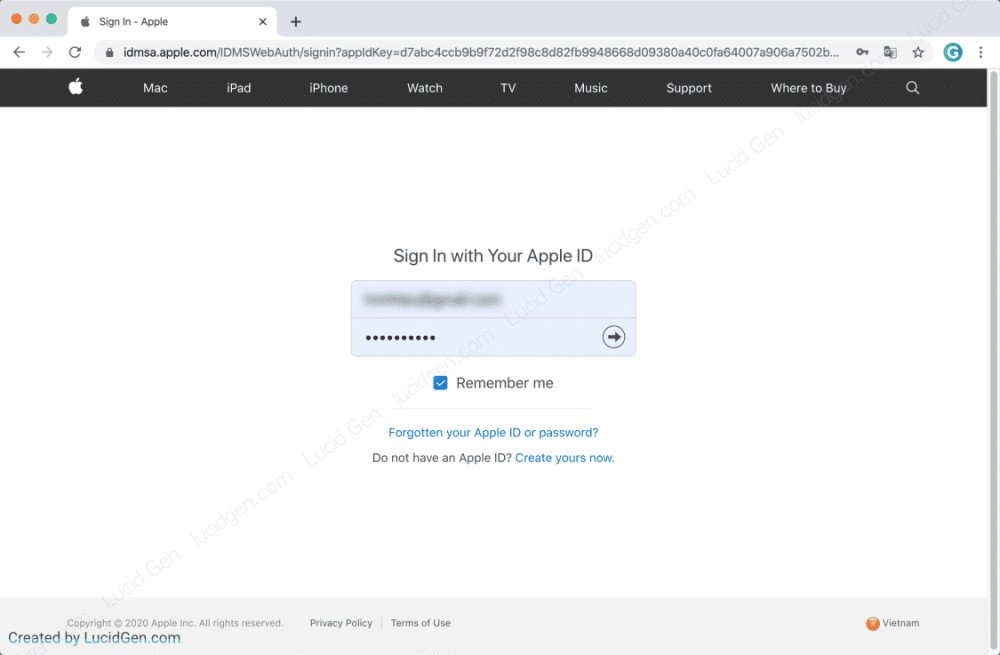The image size is (1000, 655).
Task: Open the iPad menu item
Action: 239,88
